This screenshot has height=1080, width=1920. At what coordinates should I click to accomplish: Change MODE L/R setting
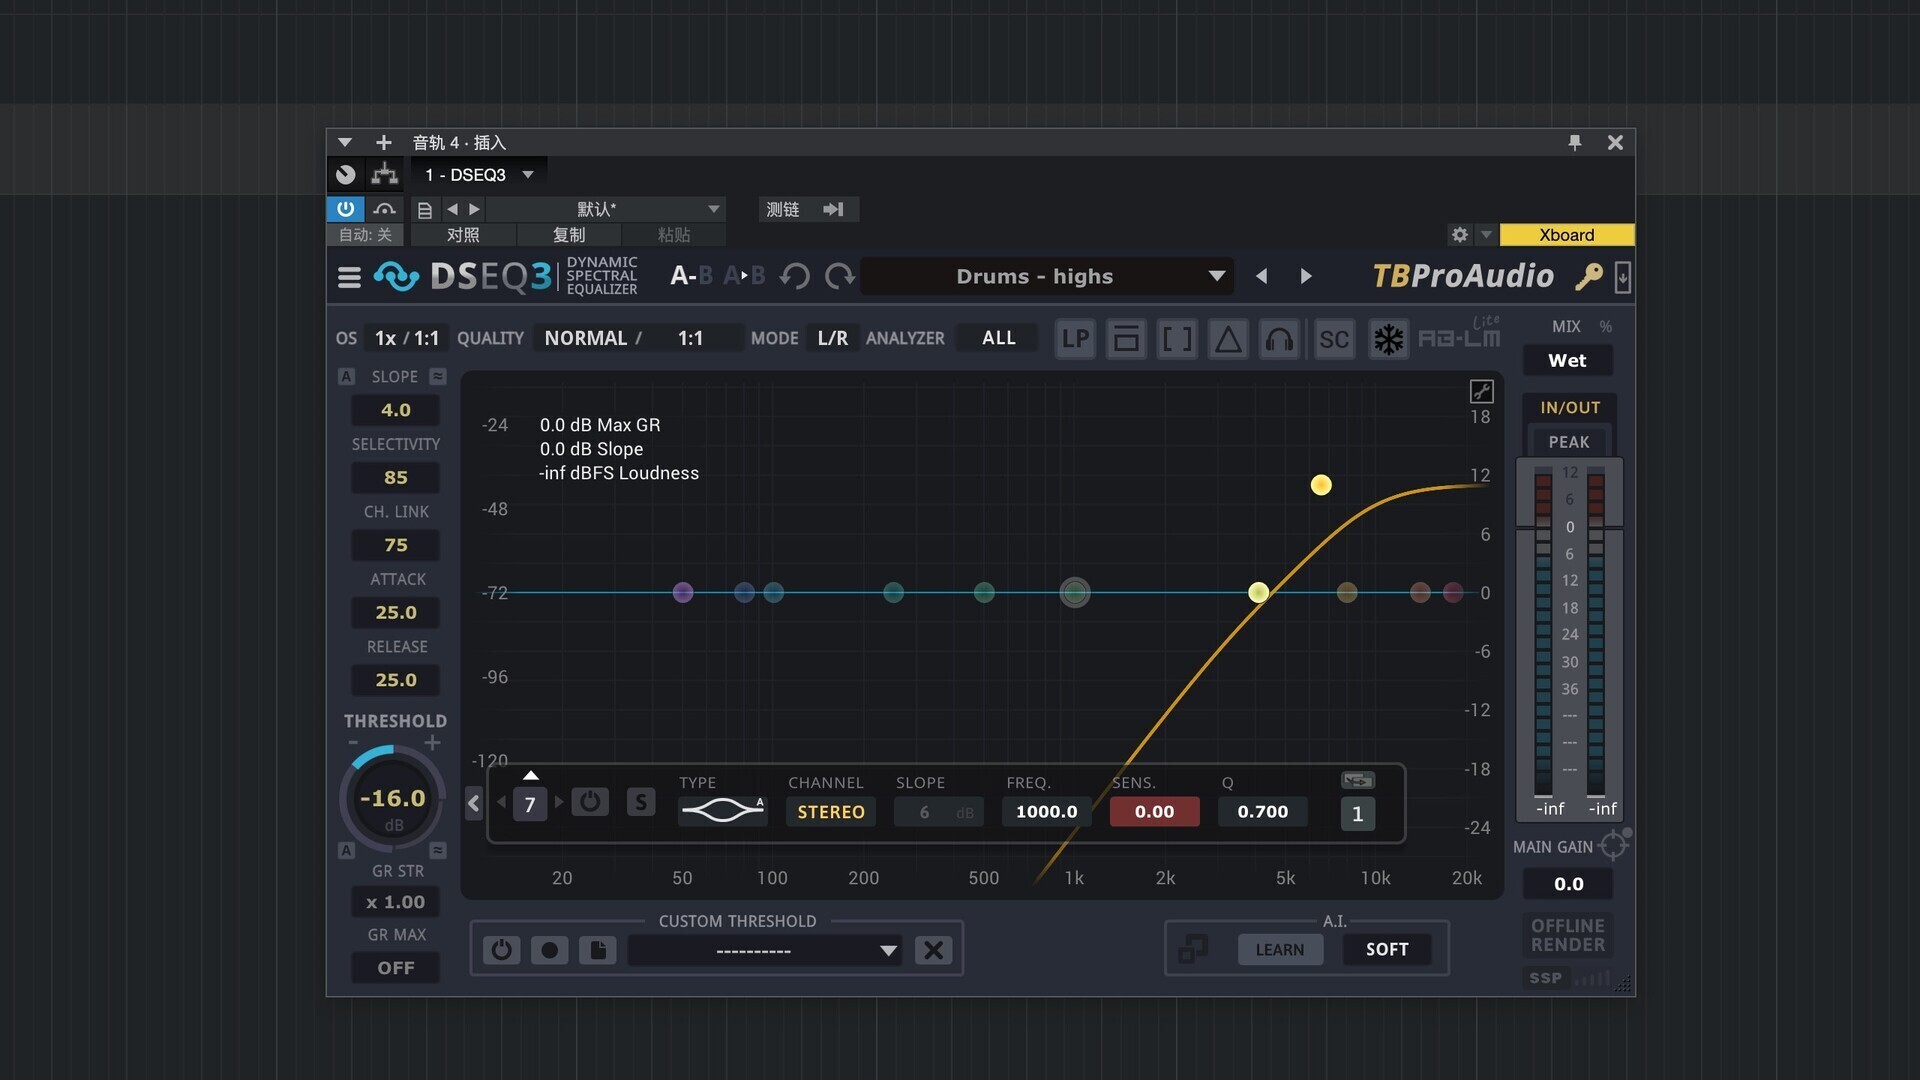[832, 338]
